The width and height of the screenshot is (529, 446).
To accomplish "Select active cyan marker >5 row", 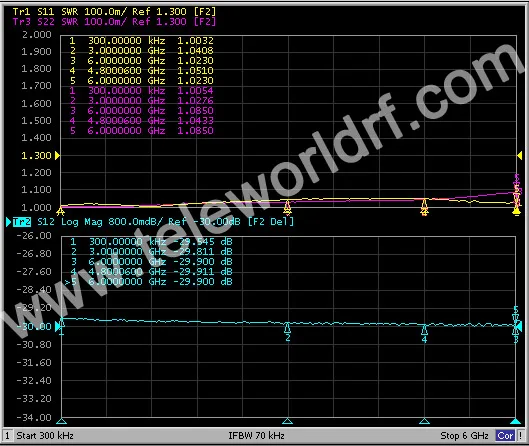I will coord(148,282).
